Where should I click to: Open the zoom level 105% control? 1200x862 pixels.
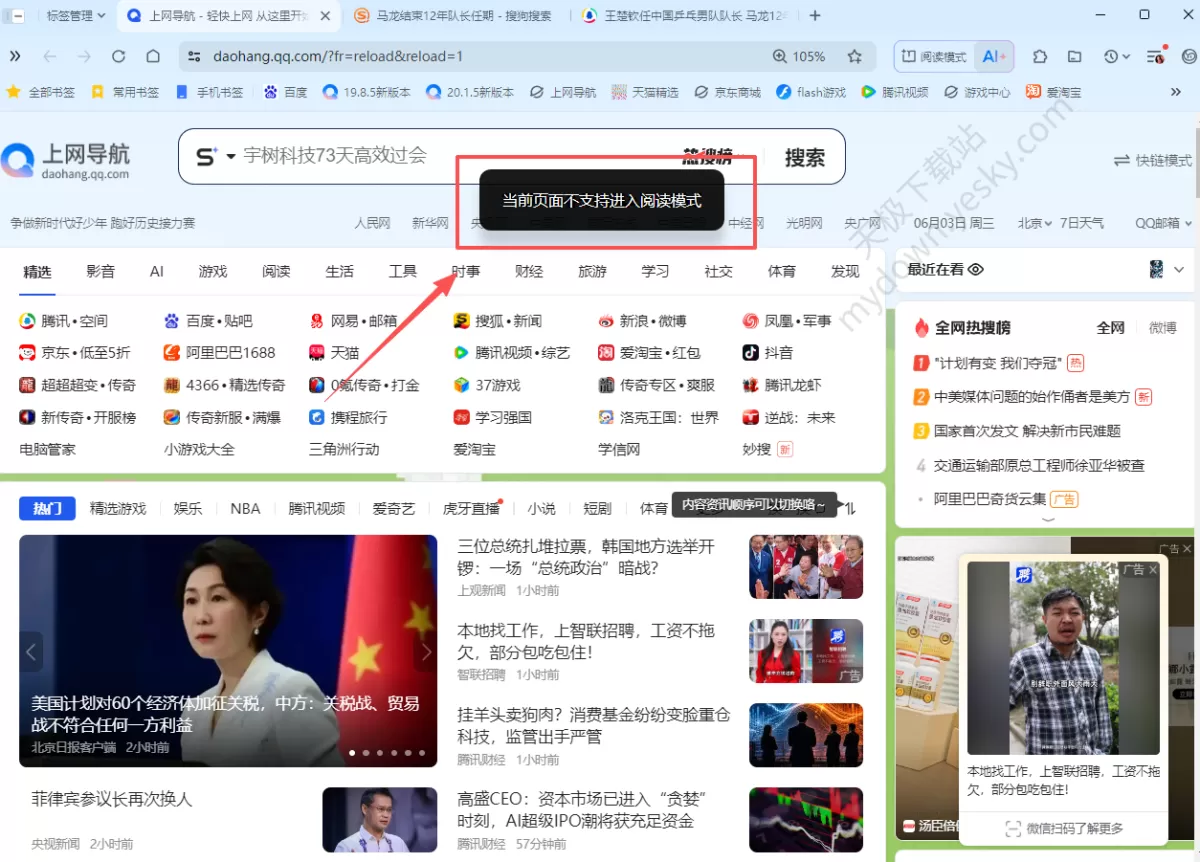click(799, 56)
